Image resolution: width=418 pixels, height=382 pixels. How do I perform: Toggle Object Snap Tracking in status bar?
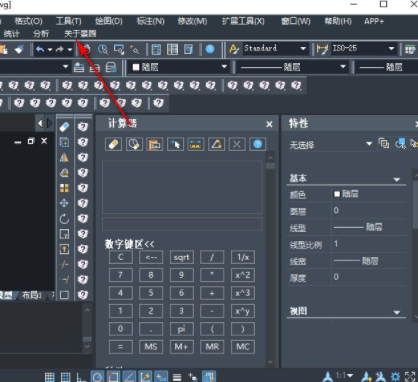pyautogui.click(x=129, y=377)
